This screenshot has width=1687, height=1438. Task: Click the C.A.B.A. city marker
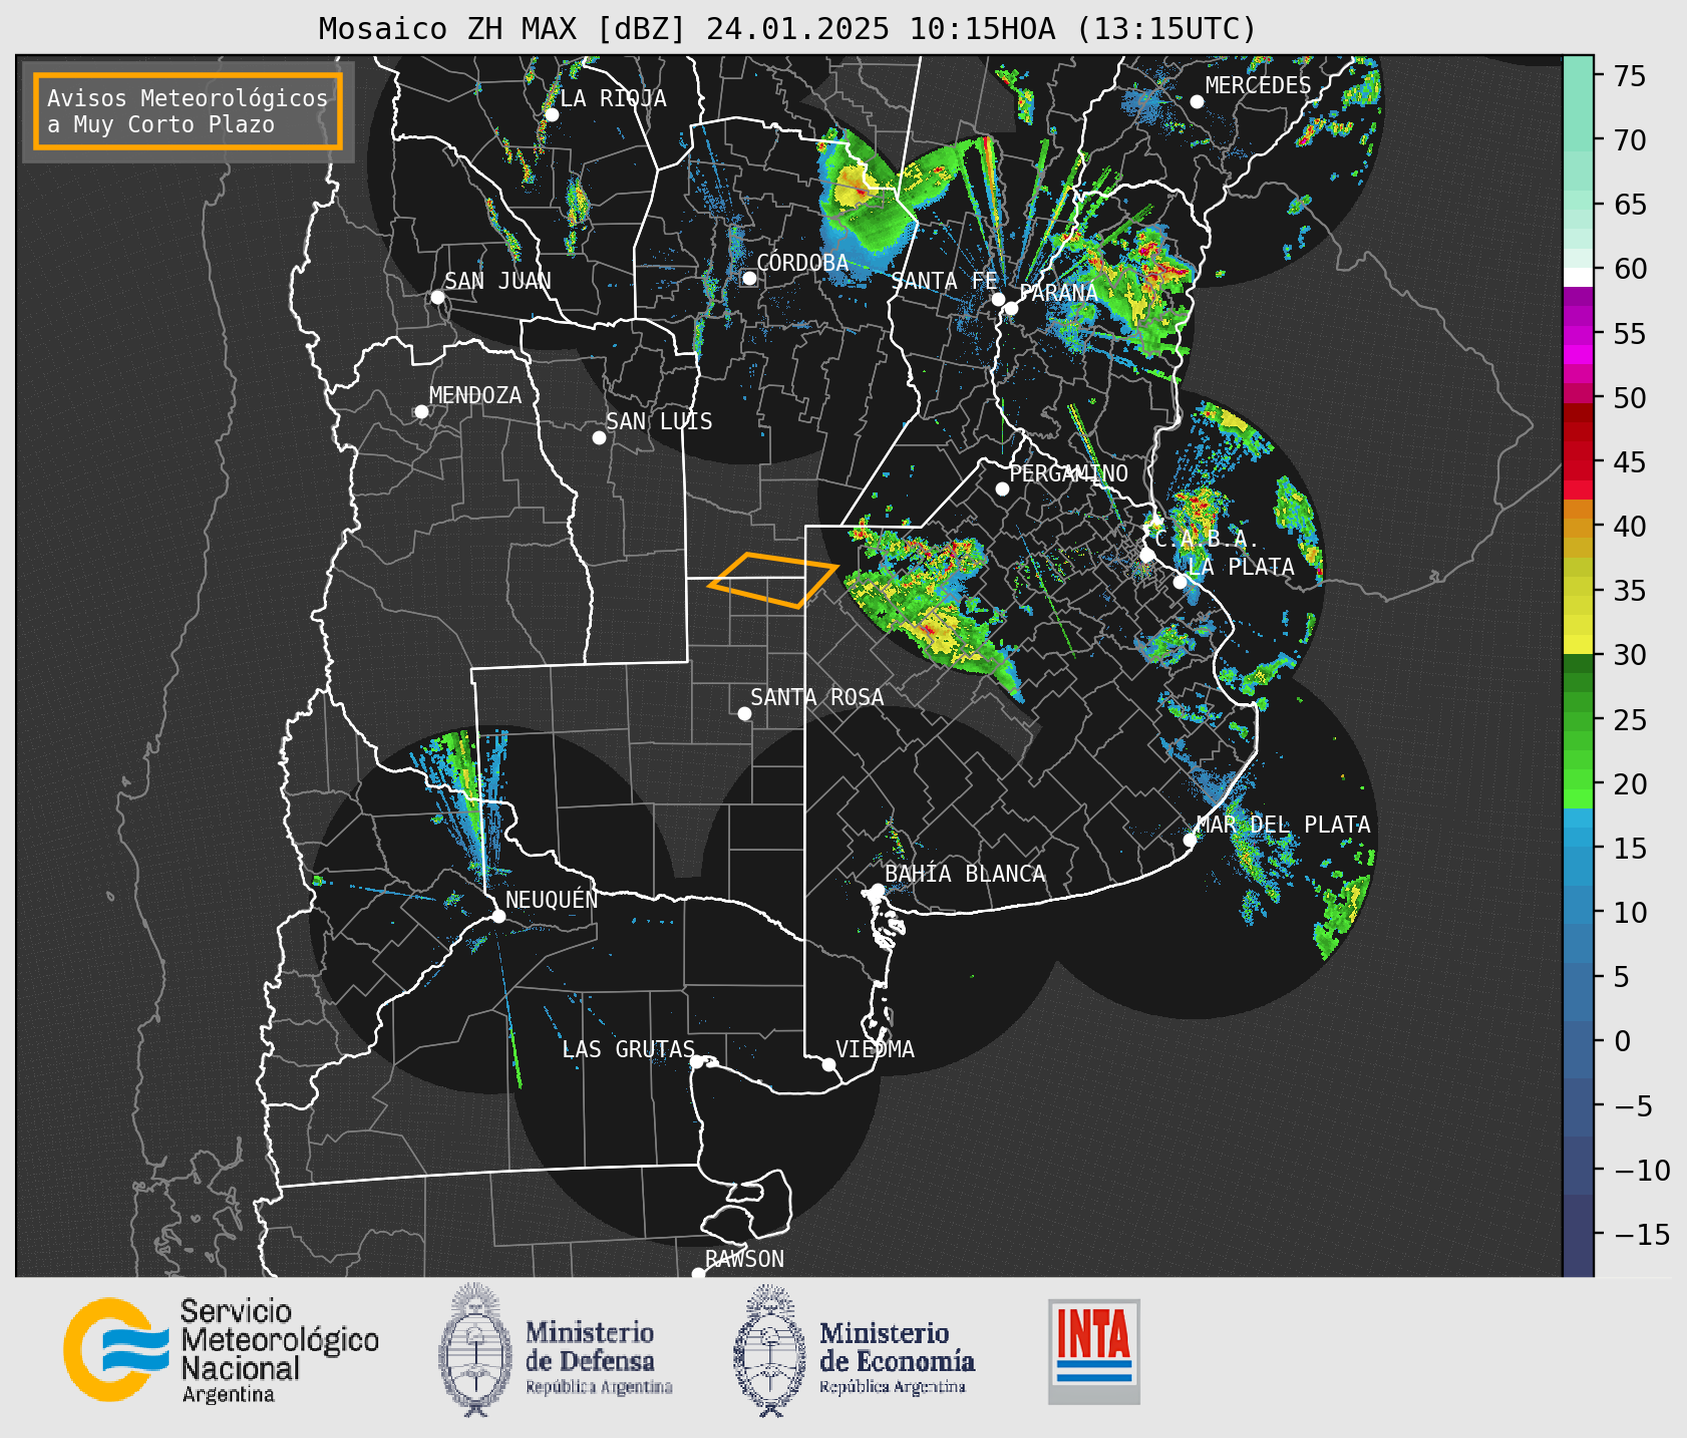click(x=1147, y=555)
